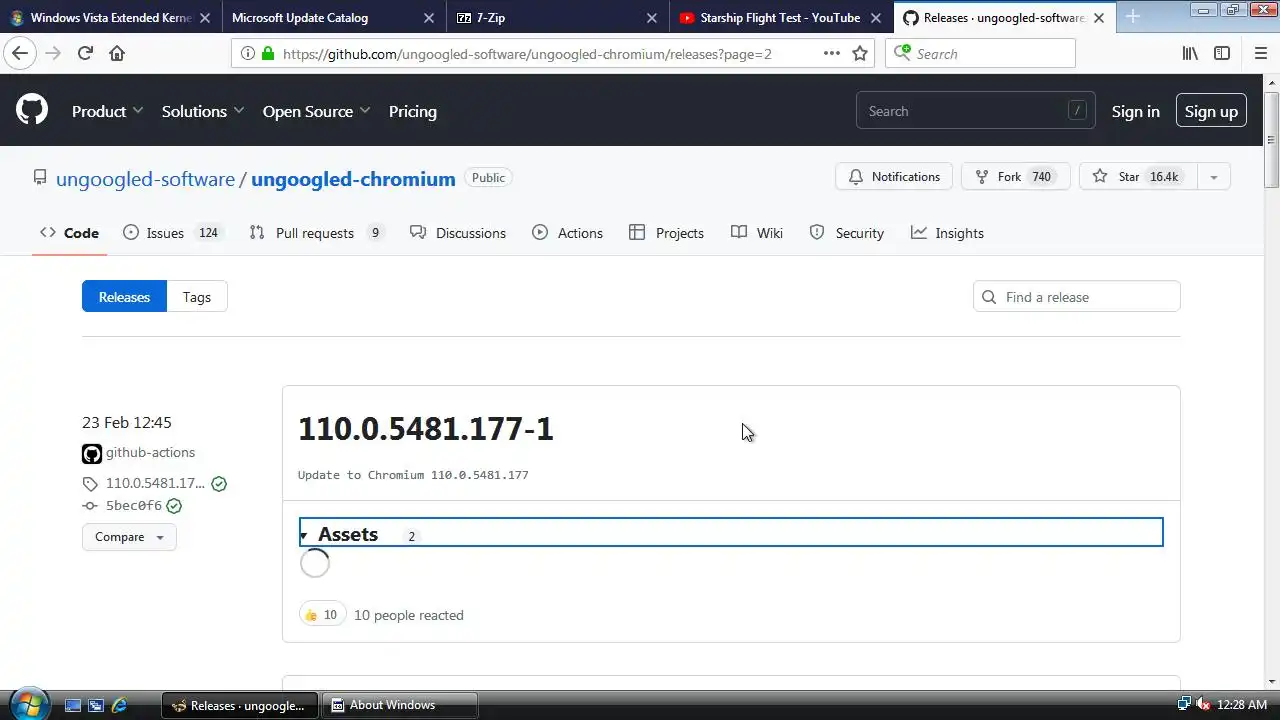Open release title 110.0.5481.177-1

tap(426, 428)
